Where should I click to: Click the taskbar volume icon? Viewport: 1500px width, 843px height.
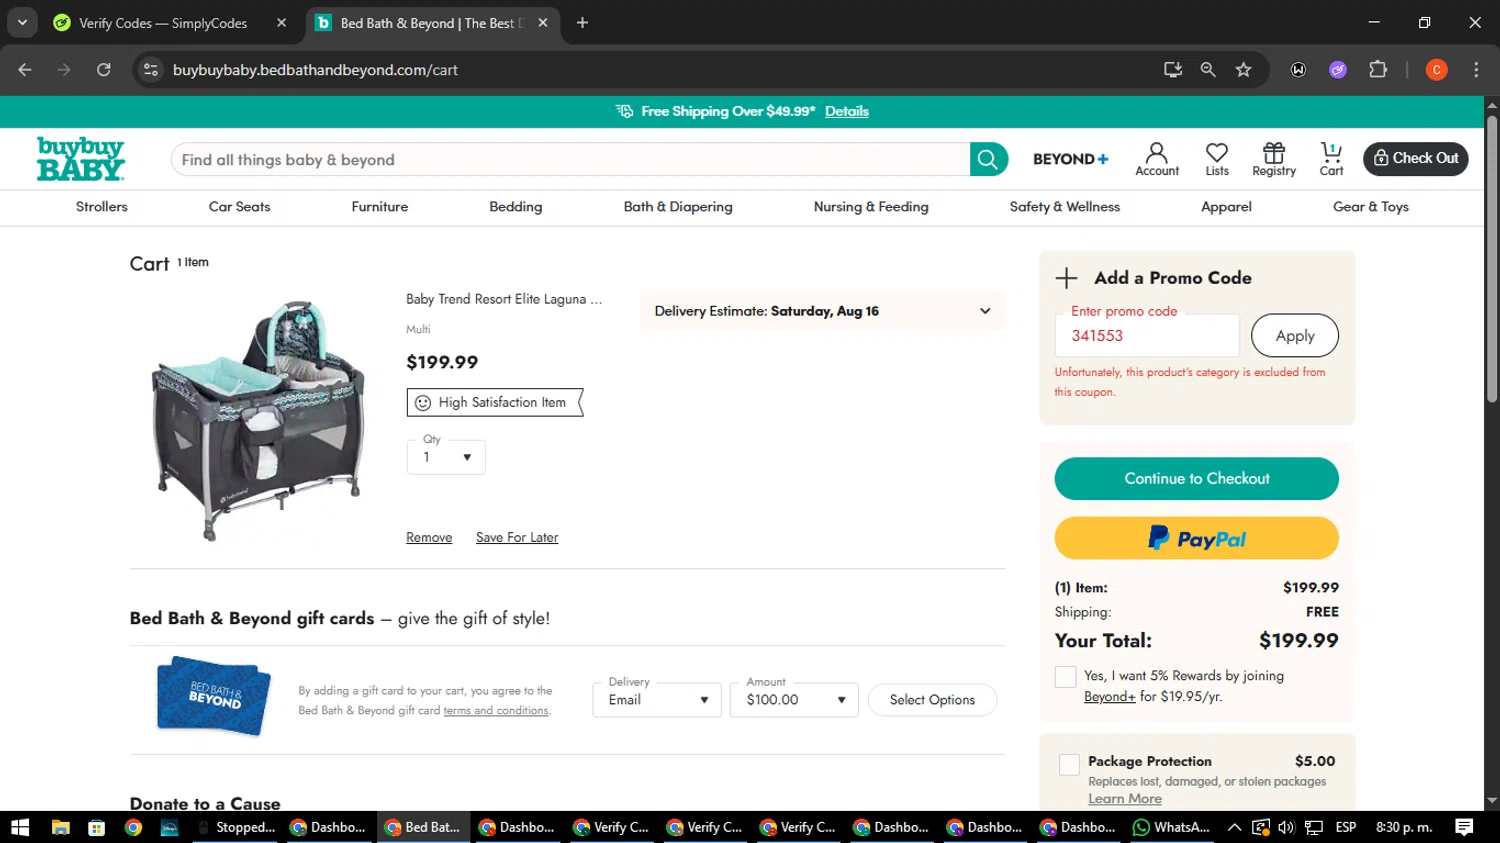tap(1286, 827)
